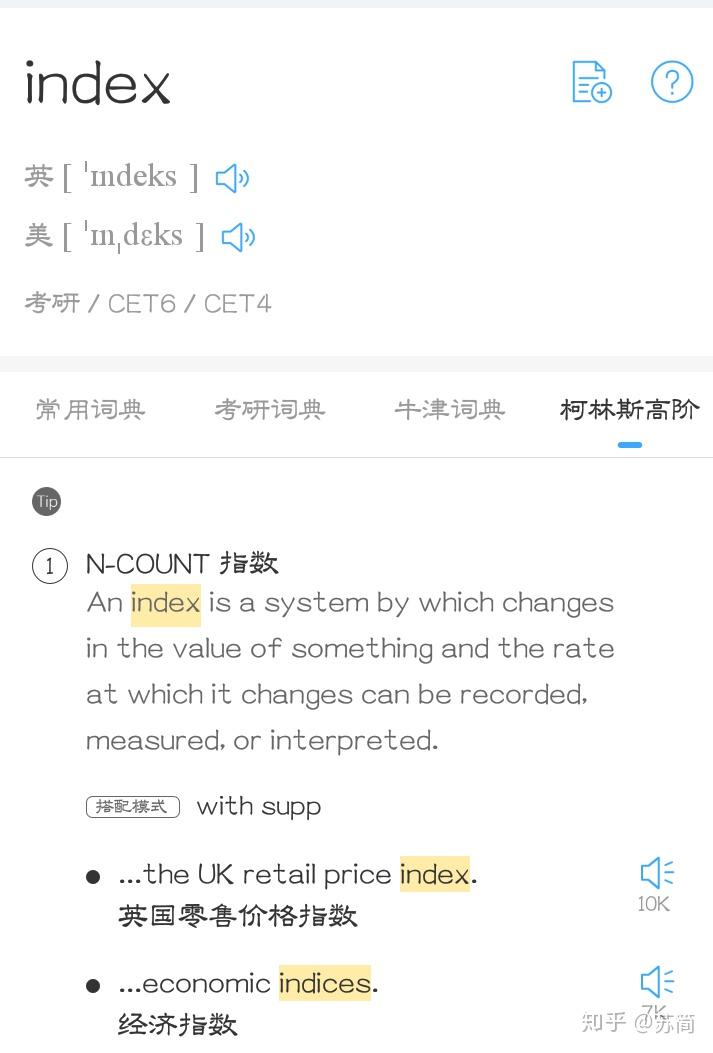Switch to the 考研词典 tab
713x1053 pixels.
pos(269,410)
